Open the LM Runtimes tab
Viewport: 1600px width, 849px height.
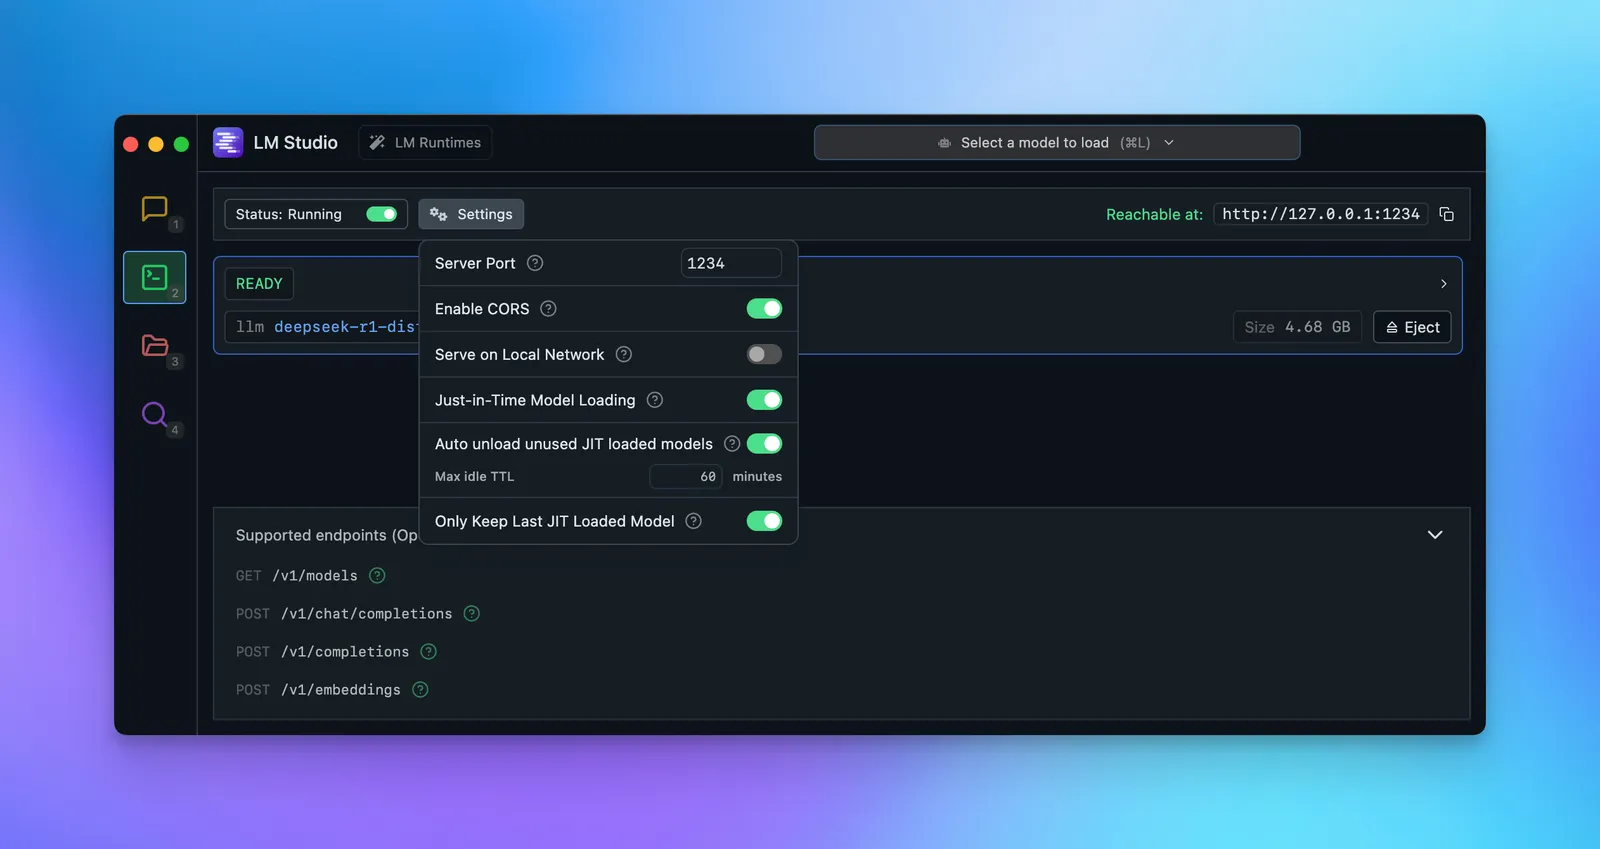(425, 143)
